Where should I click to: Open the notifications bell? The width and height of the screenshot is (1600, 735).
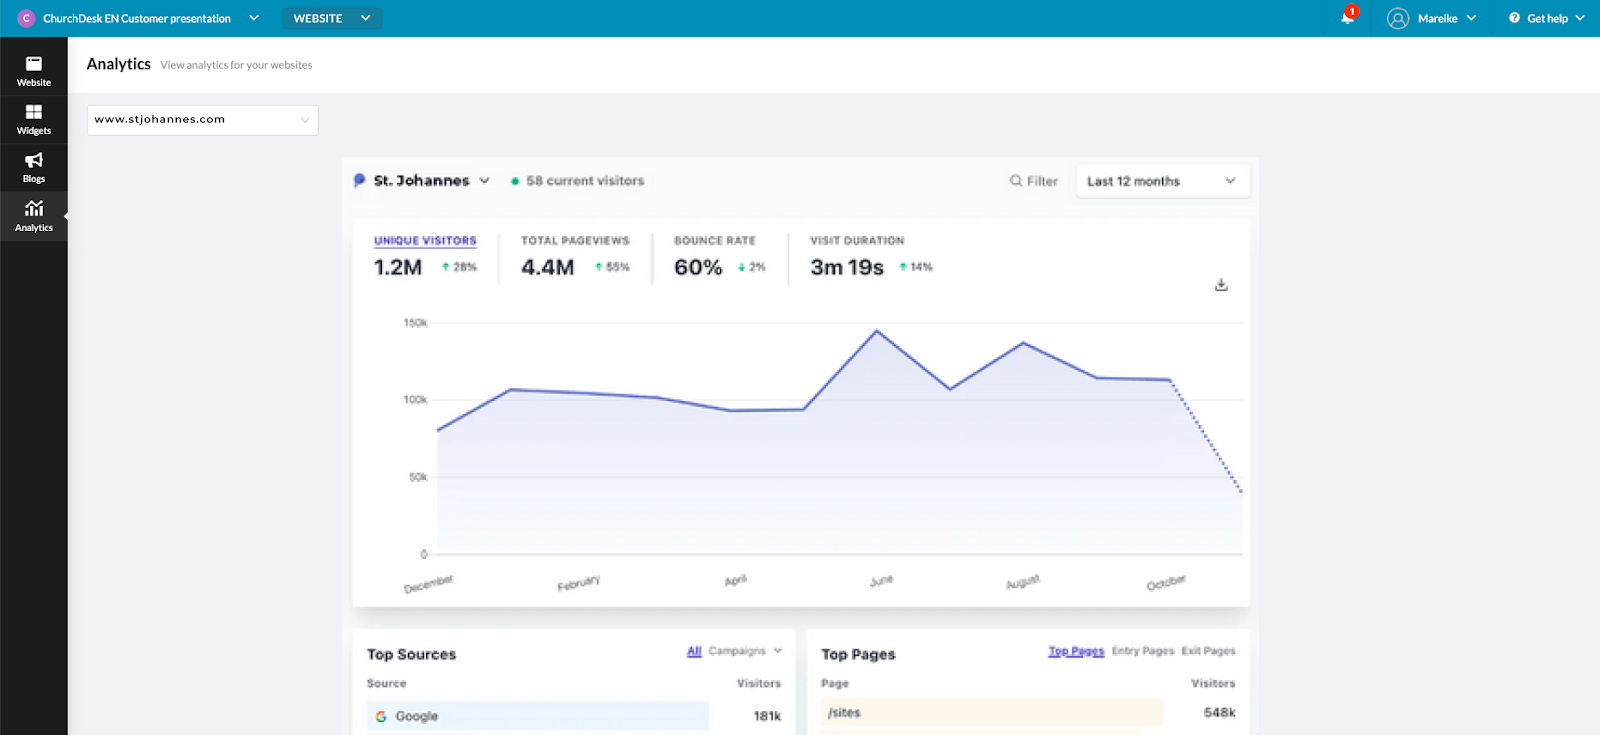click(1347, 18)
